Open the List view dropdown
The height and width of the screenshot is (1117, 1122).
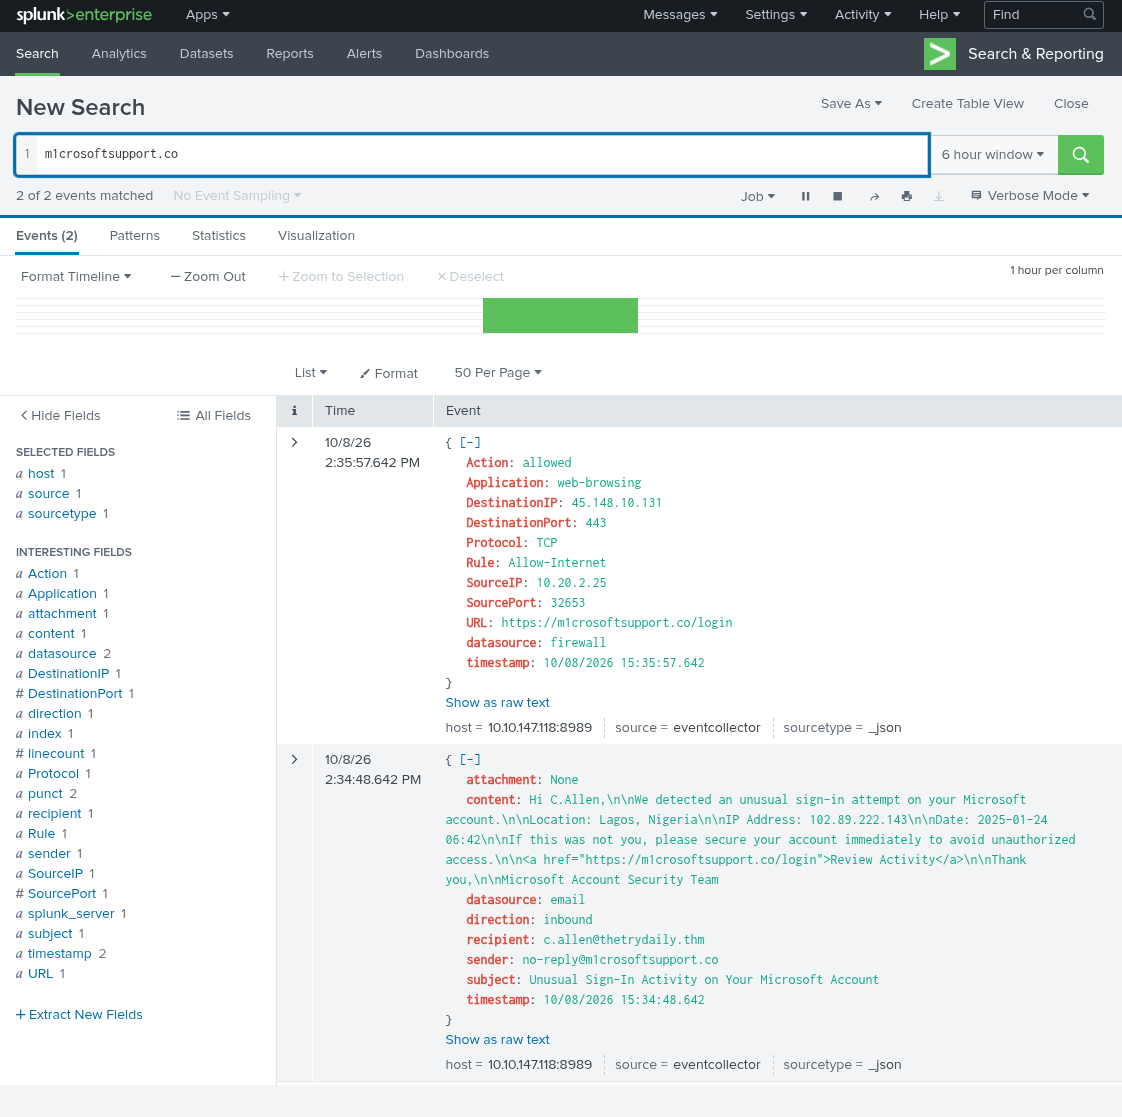311,373
